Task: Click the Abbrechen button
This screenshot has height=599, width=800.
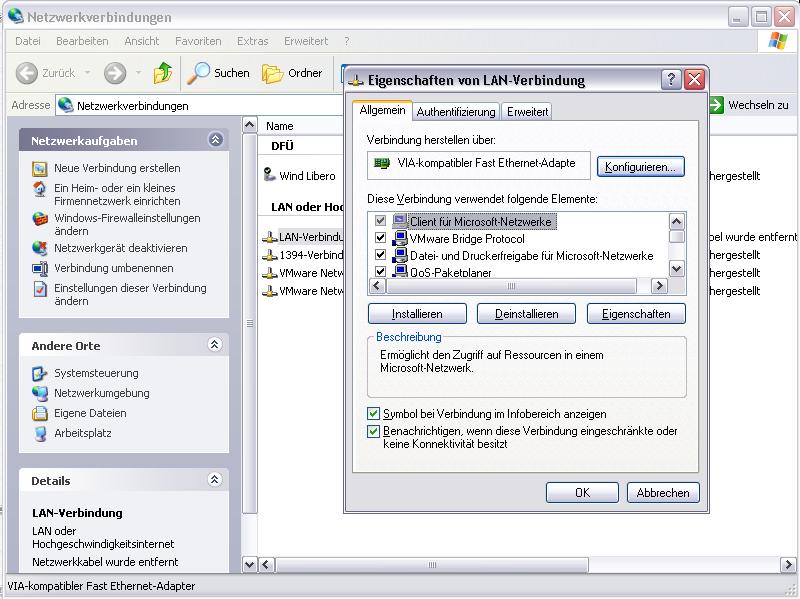Action: [663, 493]
